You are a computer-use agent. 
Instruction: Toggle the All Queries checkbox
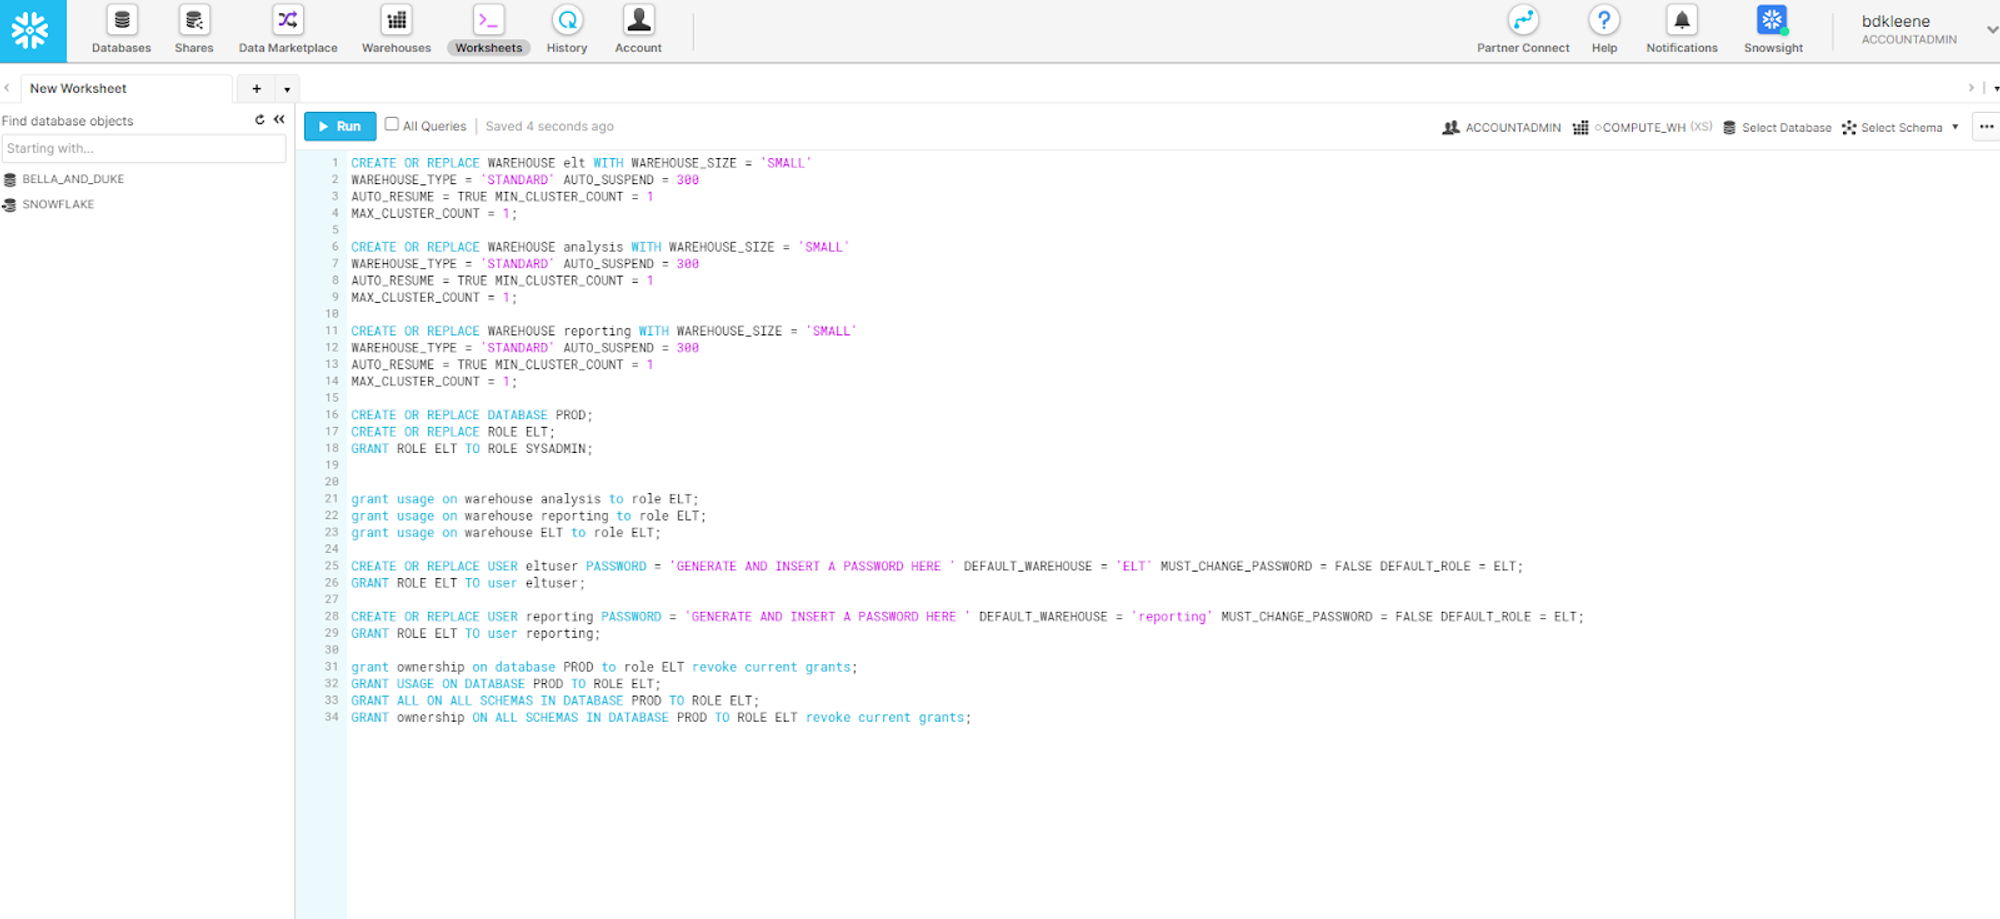click(392, 125)
